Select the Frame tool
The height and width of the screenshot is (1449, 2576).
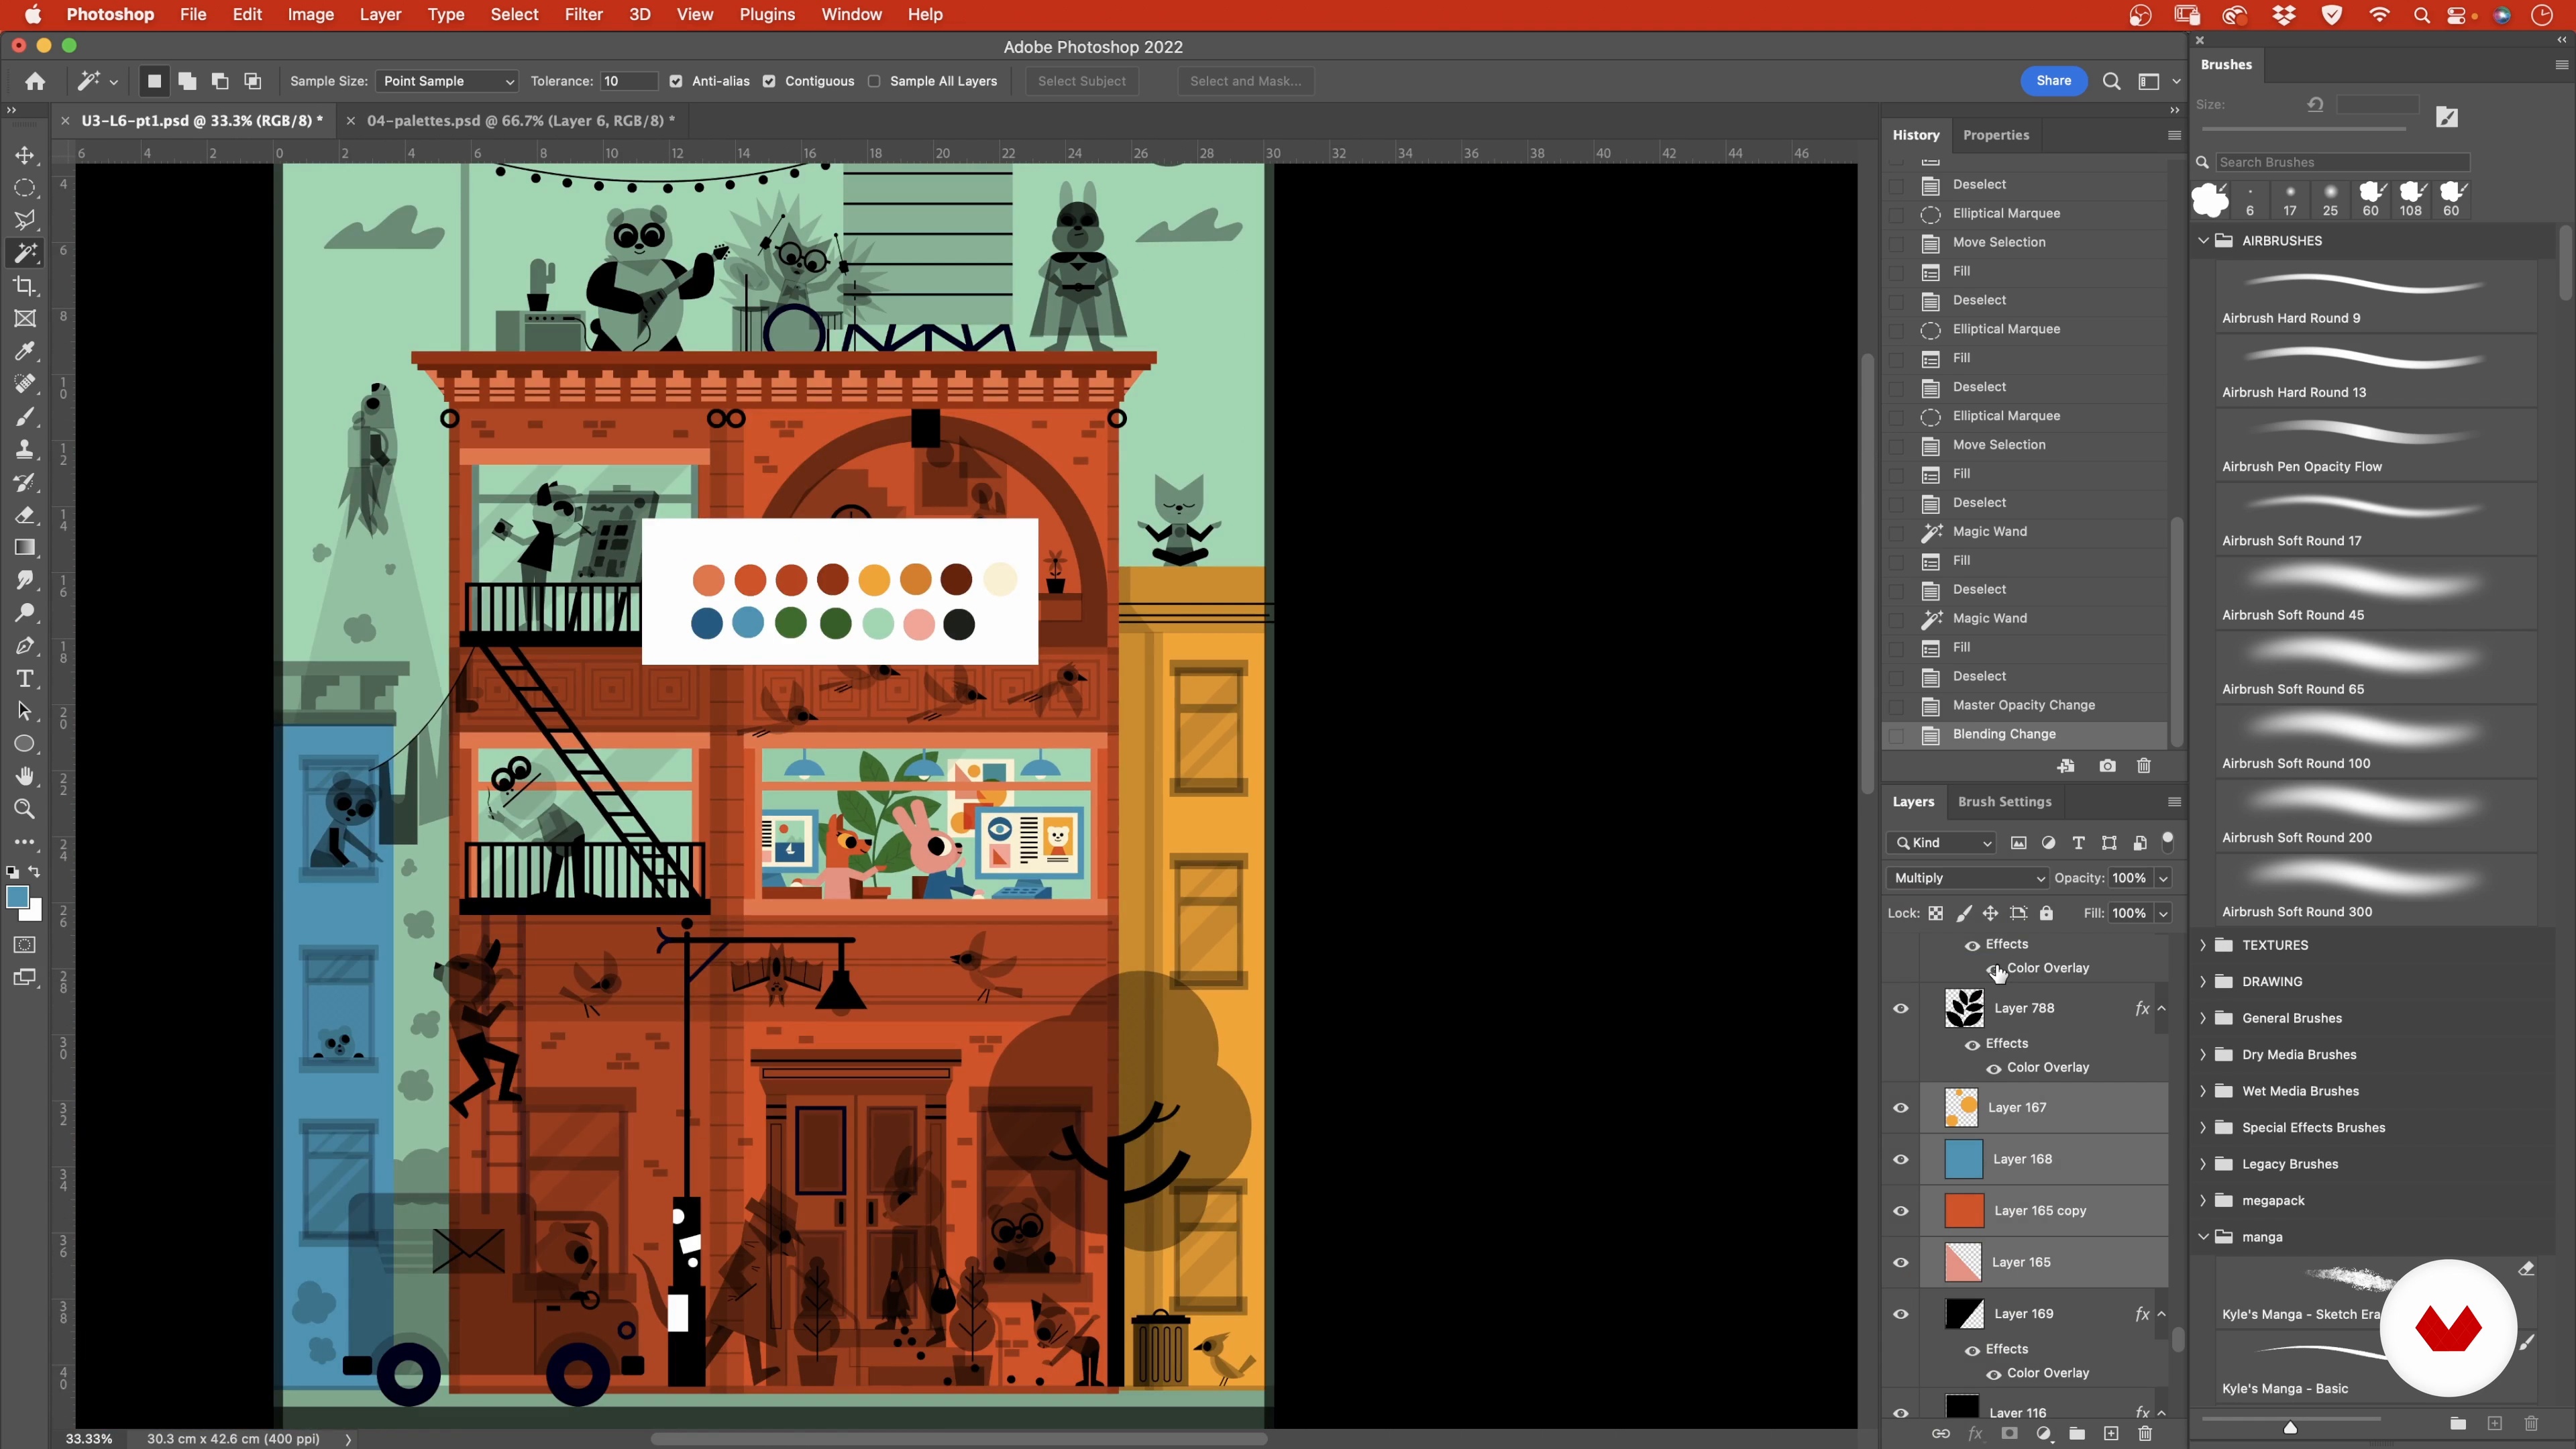tap(25, 319)
